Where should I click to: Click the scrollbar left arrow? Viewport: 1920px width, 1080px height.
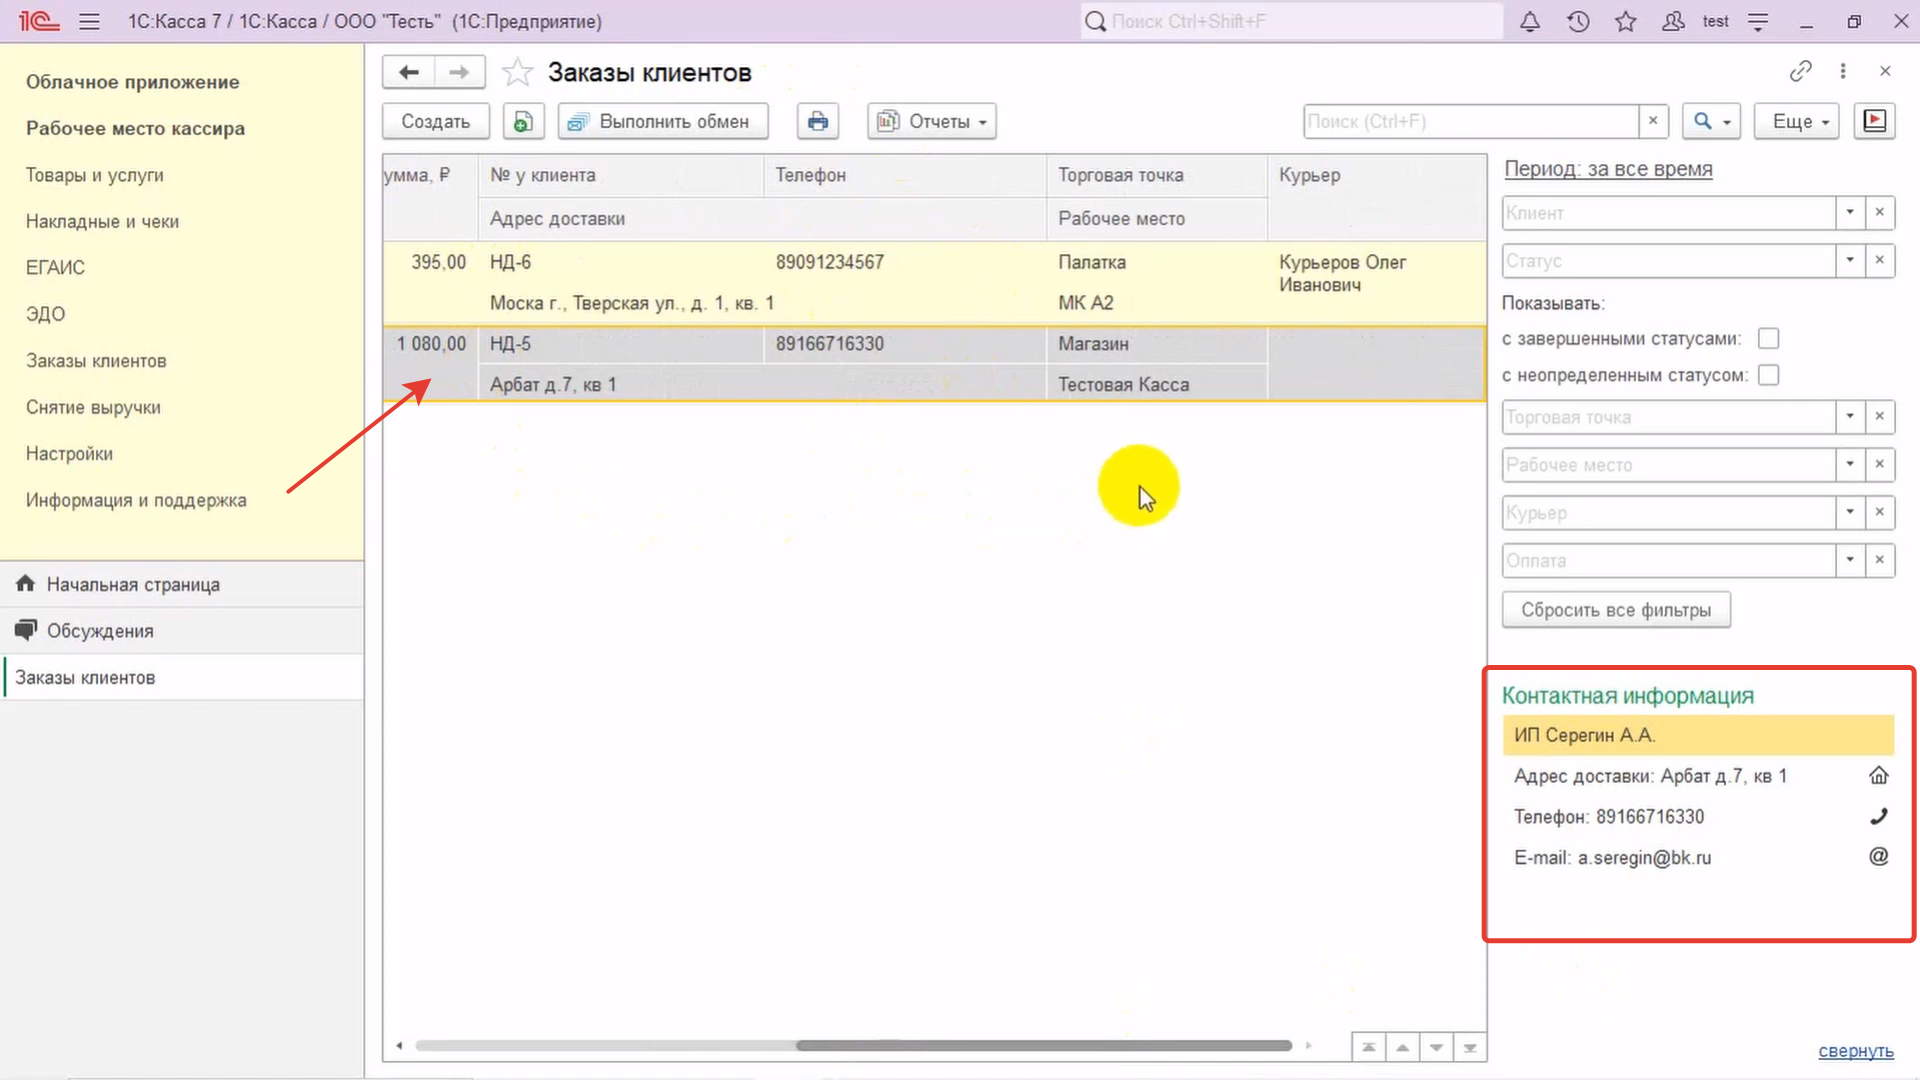pos(399,1046)
